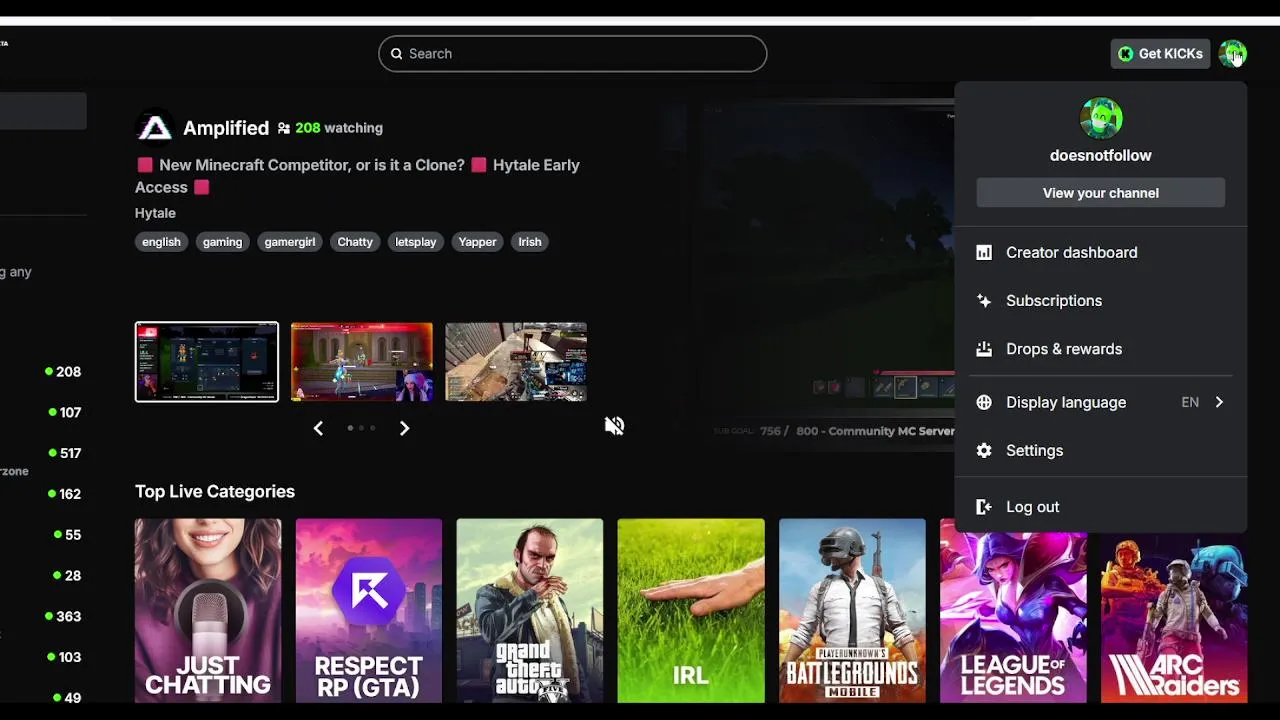Viewport: 1280px width, 720px height.
Task: Open League of Legends category card
Action: click(x=1013, y=611)
